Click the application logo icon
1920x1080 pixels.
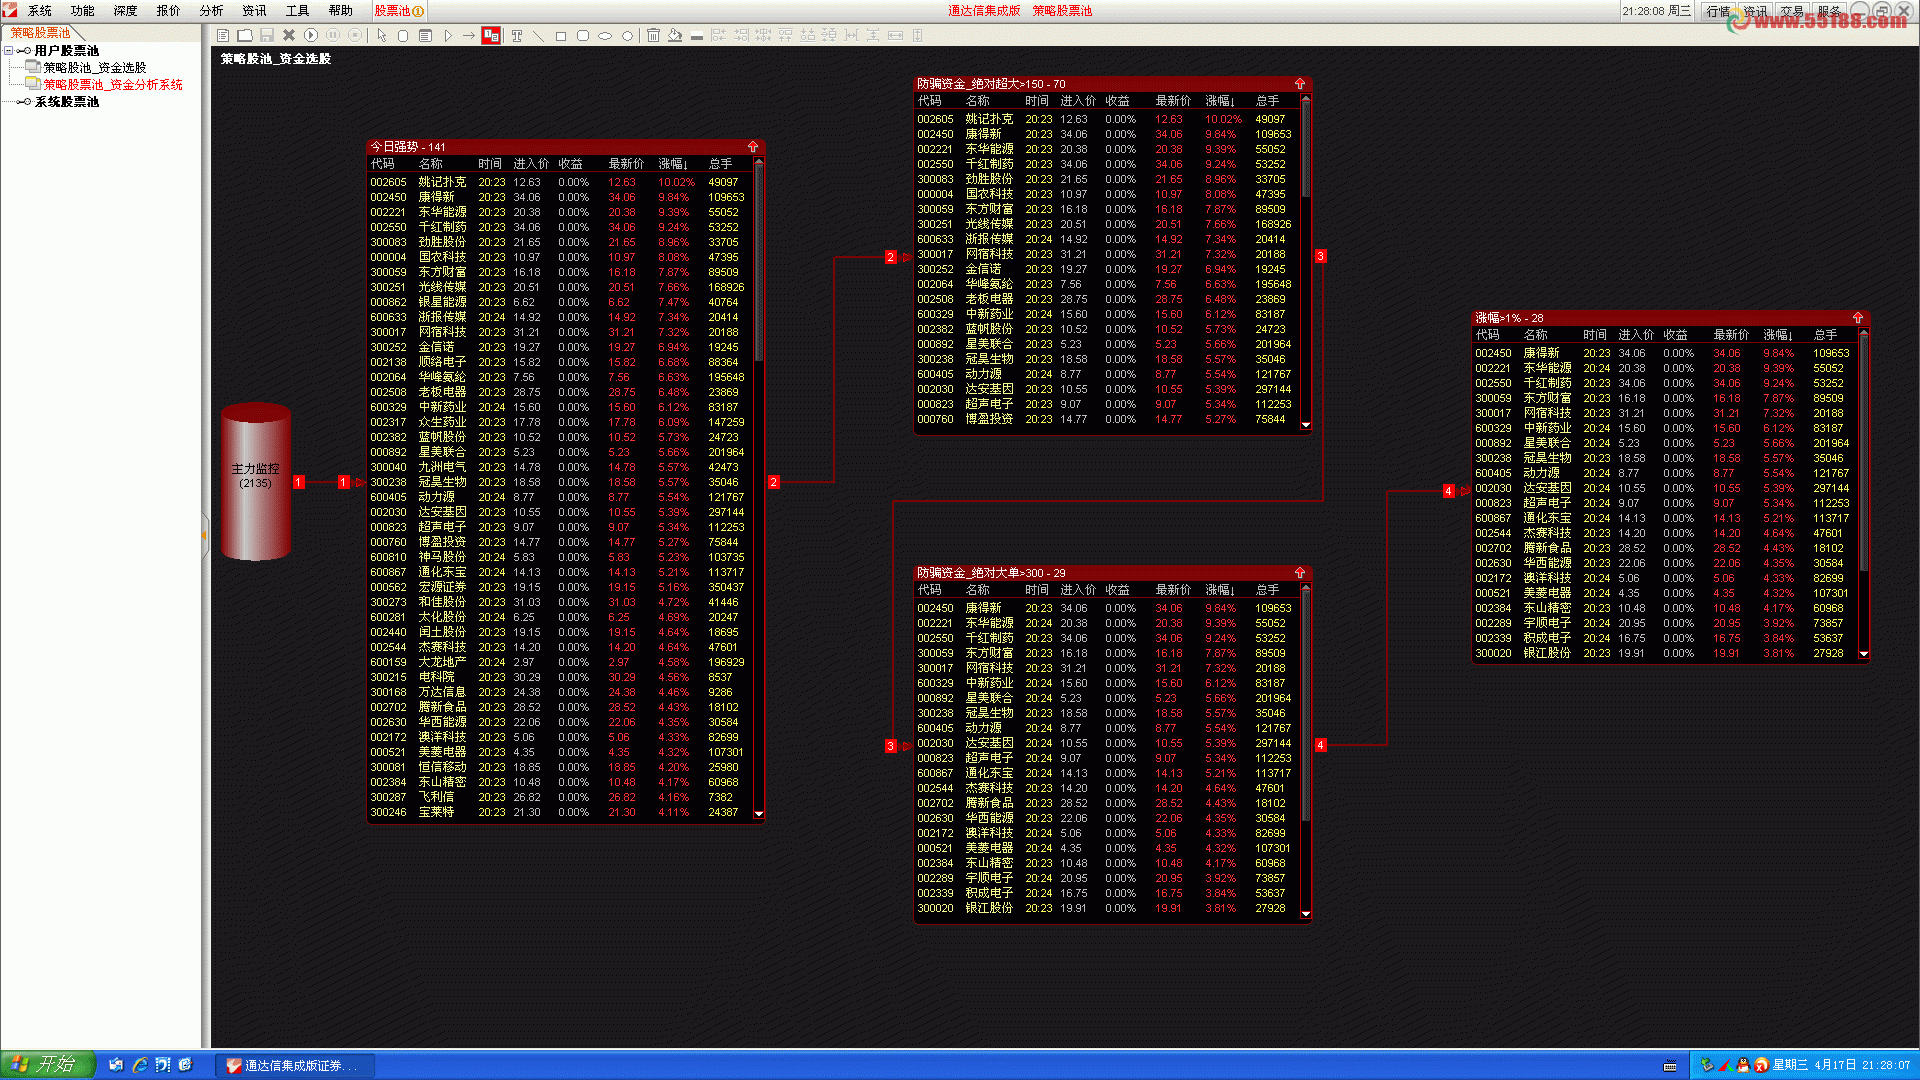pos(10,10)
